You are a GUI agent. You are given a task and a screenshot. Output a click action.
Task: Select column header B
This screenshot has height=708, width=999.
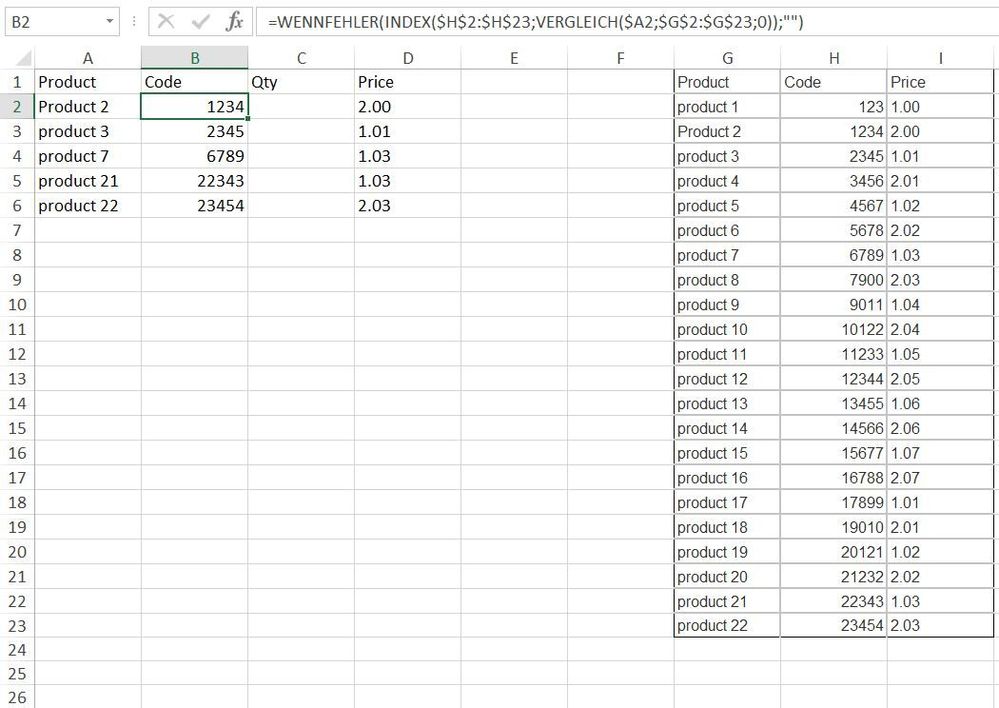pos(195,57)
